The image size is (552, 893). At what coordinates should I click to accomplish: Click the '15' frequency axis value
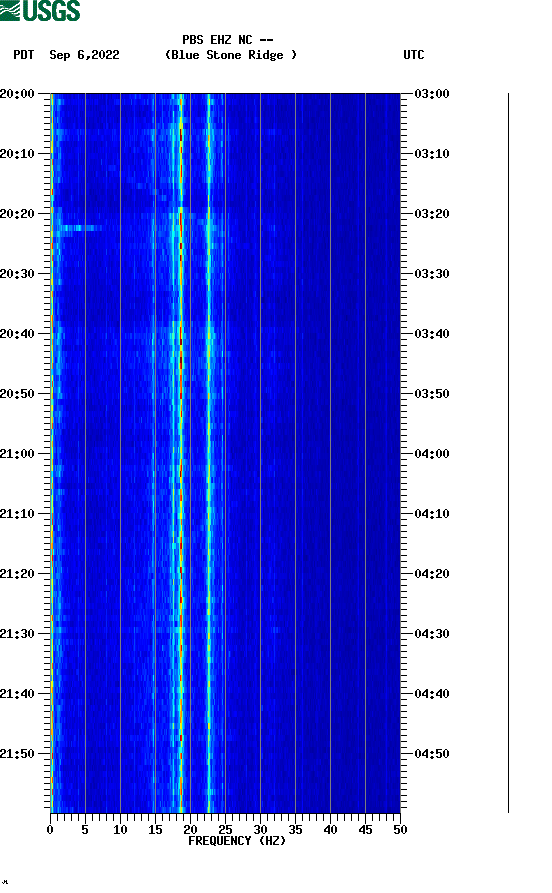pos(155,830)
